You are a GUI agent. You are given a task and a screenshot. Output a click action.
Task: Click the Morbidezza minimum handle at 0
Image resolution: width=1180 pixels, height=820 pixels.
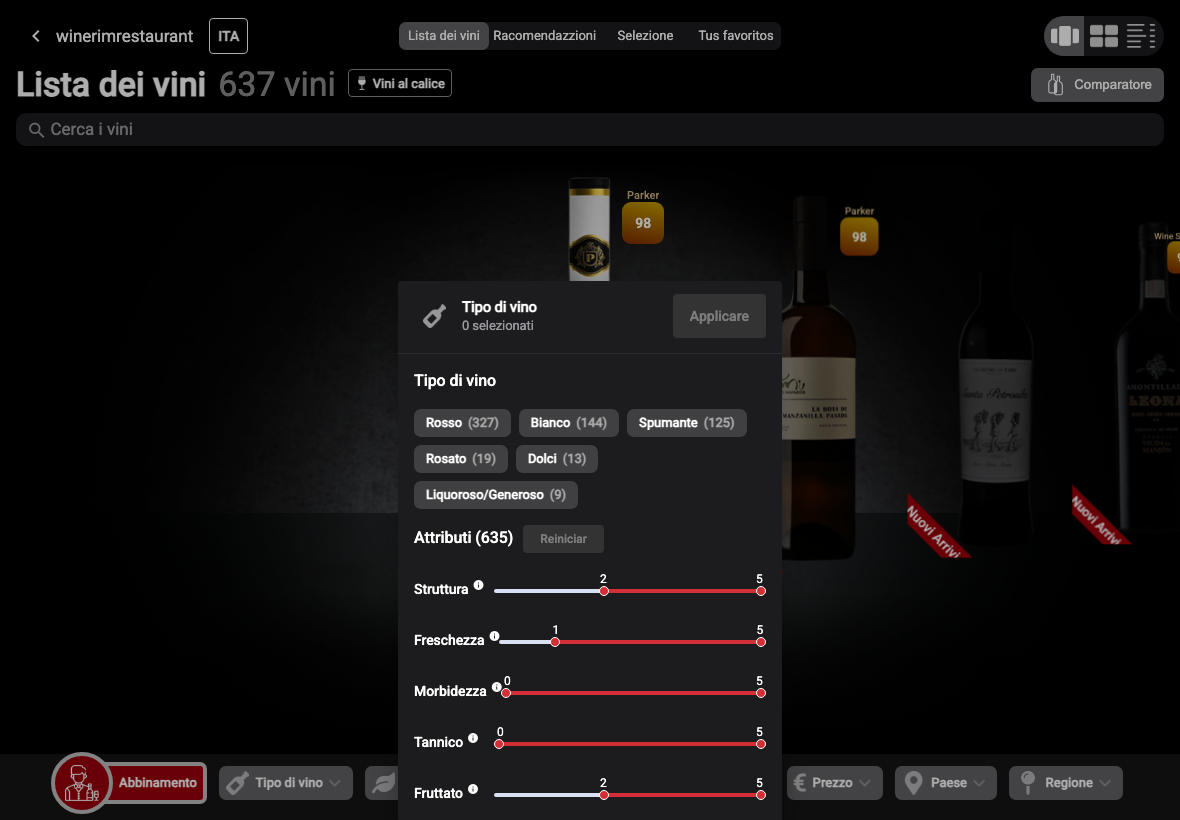click(x=506, y=693)
